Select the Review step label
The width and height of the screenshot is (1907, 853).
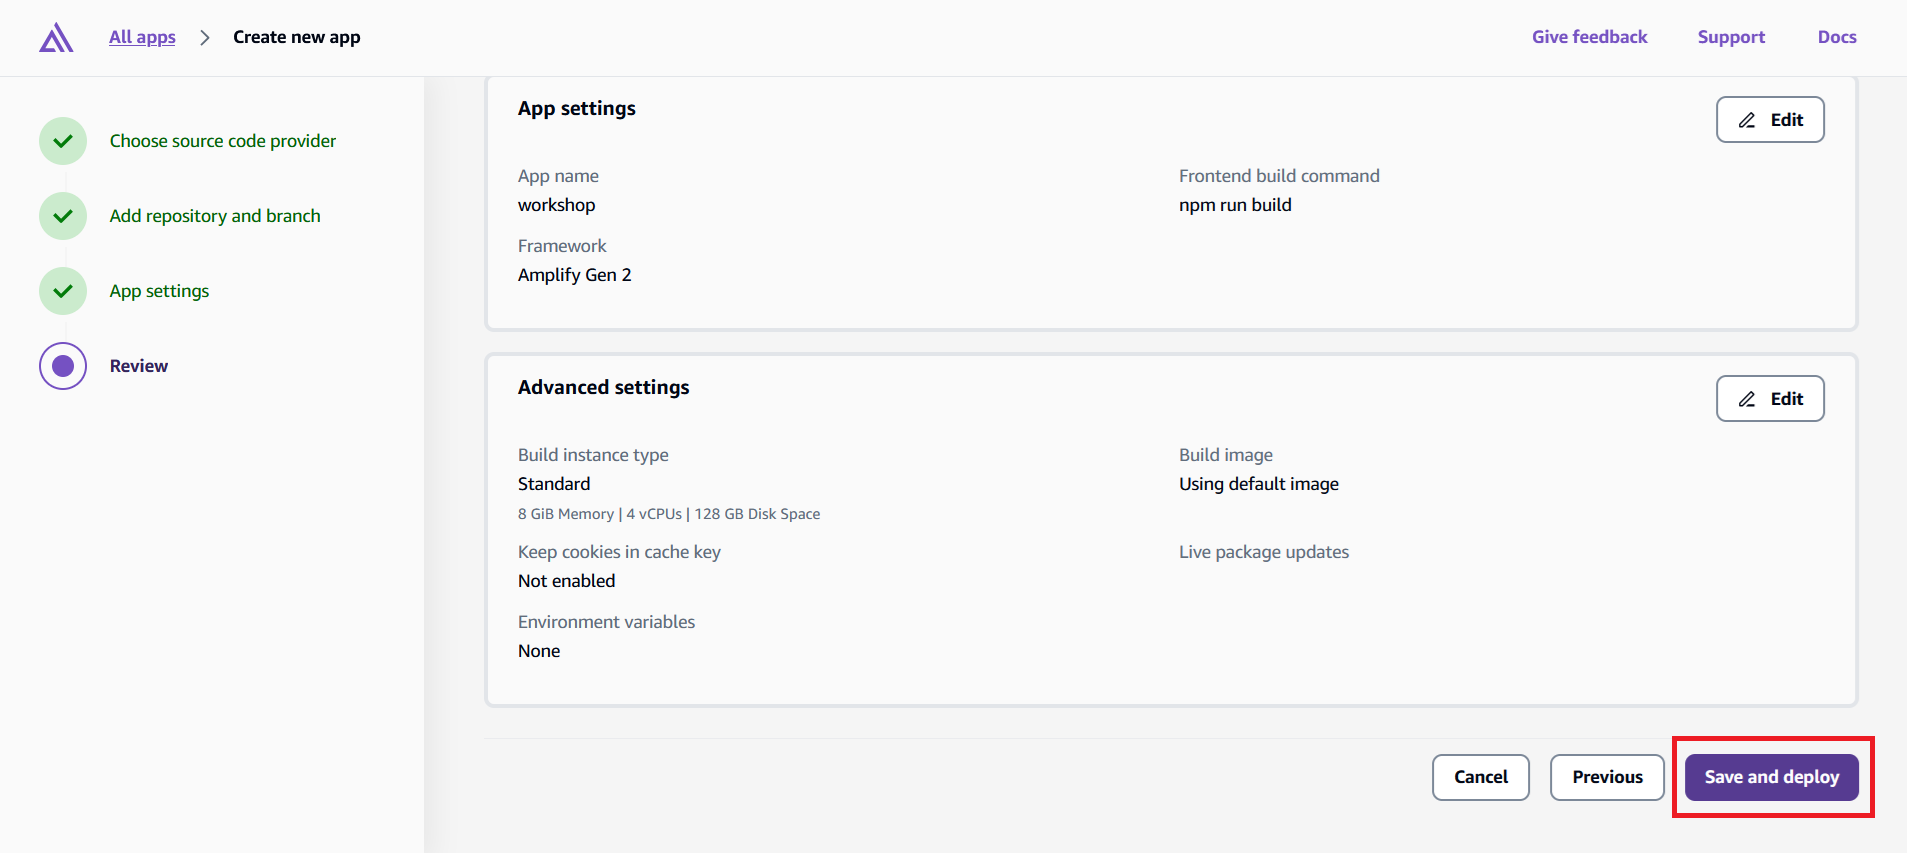click(139, 366)
